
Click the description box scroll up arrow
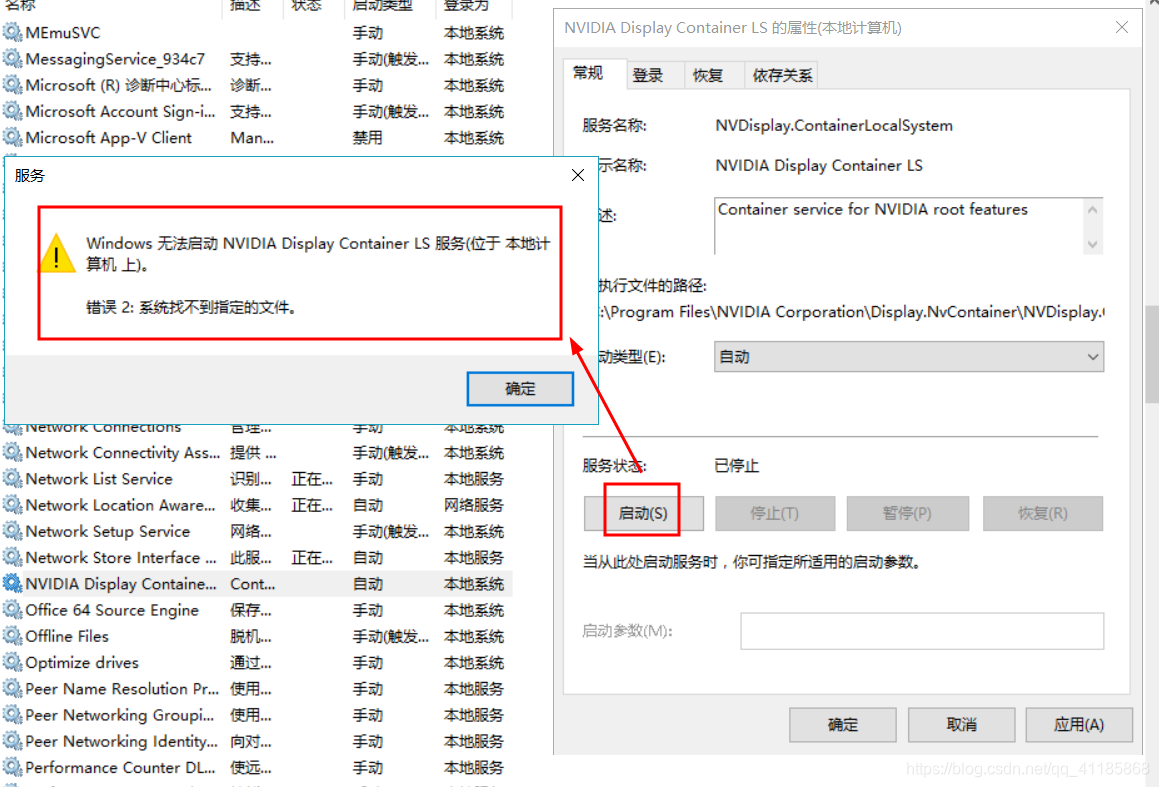tap(1092, 211)
